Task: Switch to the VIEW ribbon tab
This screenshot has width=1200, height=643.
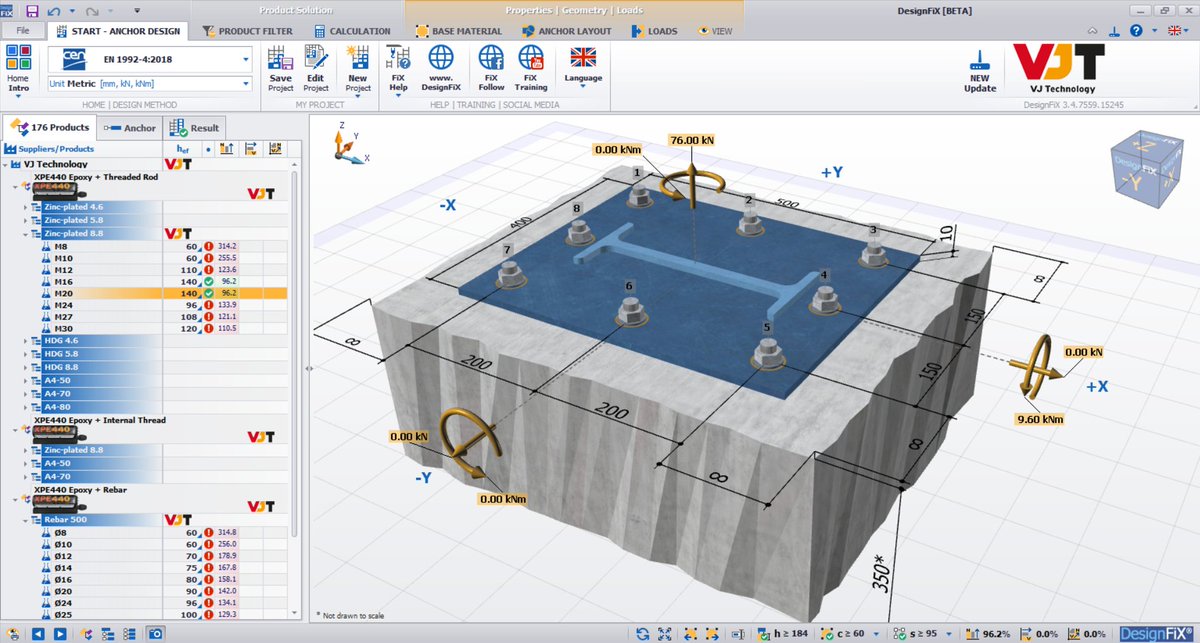Action: pyautogui.click(x=715, y=31)
